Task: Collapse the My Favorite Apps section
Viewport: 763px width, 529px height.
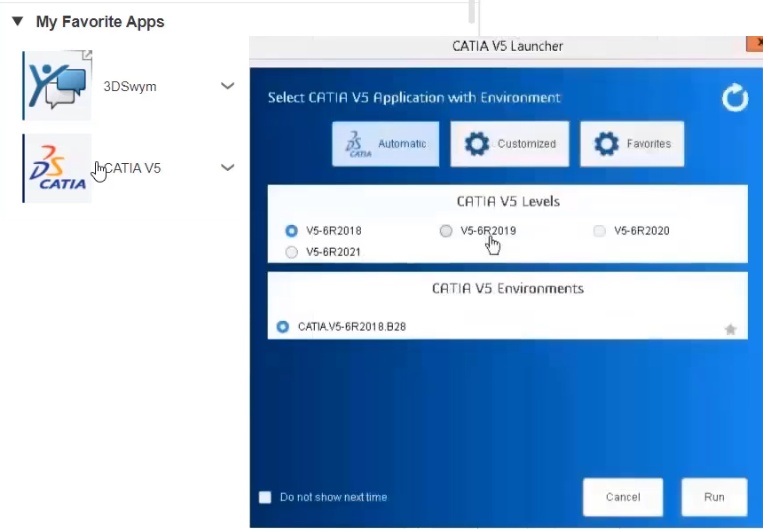Action: (18, 21)
